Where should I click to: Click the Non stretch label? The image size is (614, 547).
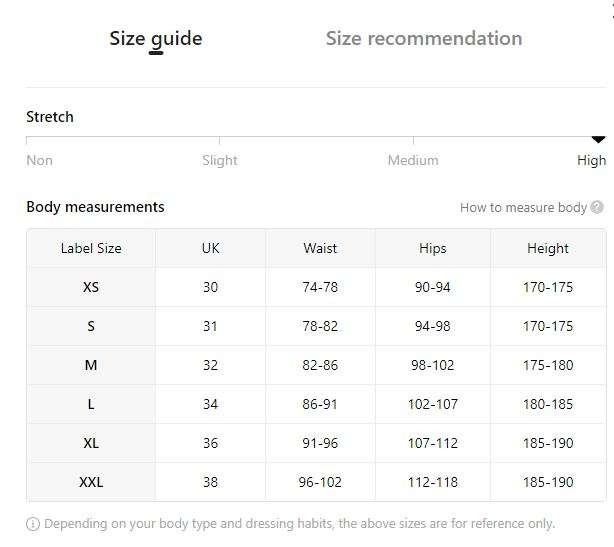pos(40,160)
